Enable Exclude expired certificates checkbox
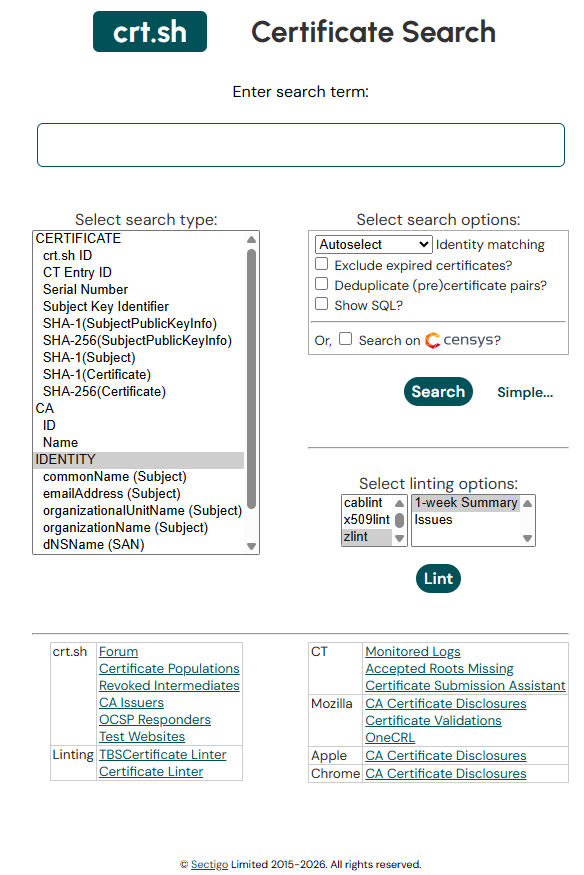This screenshot has width=584, height=875. (x=322, y=263)
